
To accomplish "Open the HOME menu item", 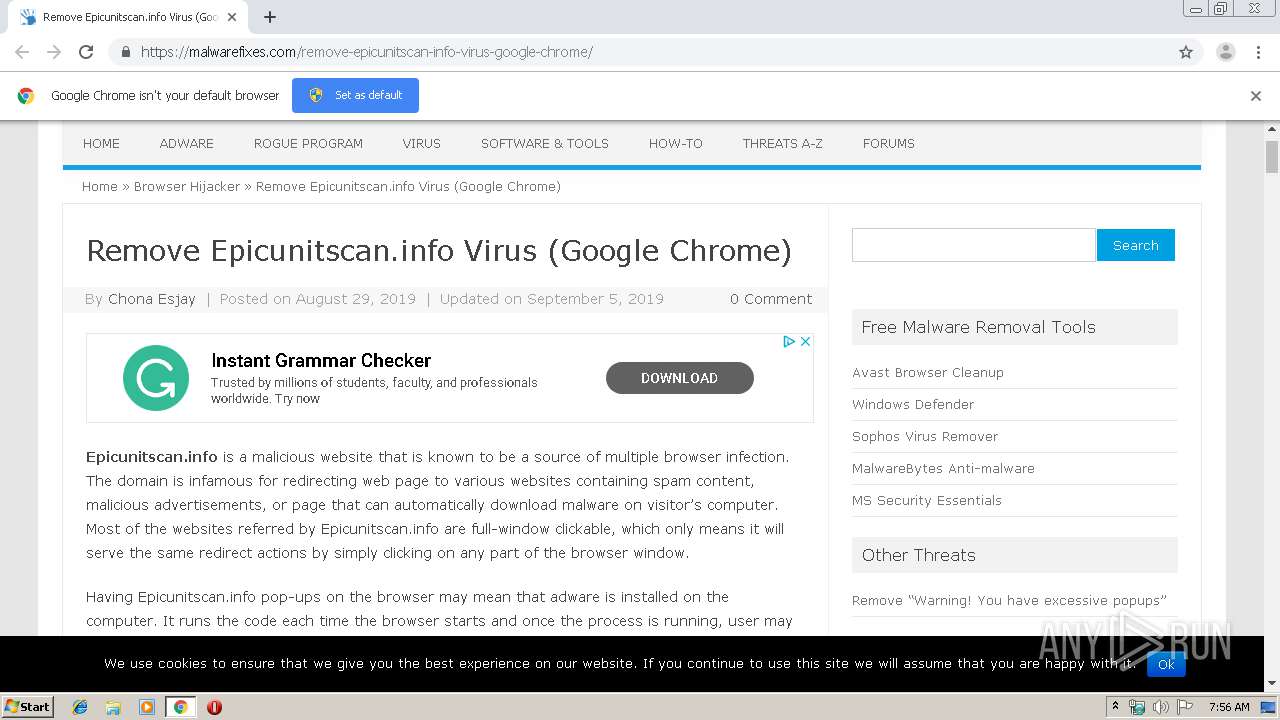I will tap(101, 144).
